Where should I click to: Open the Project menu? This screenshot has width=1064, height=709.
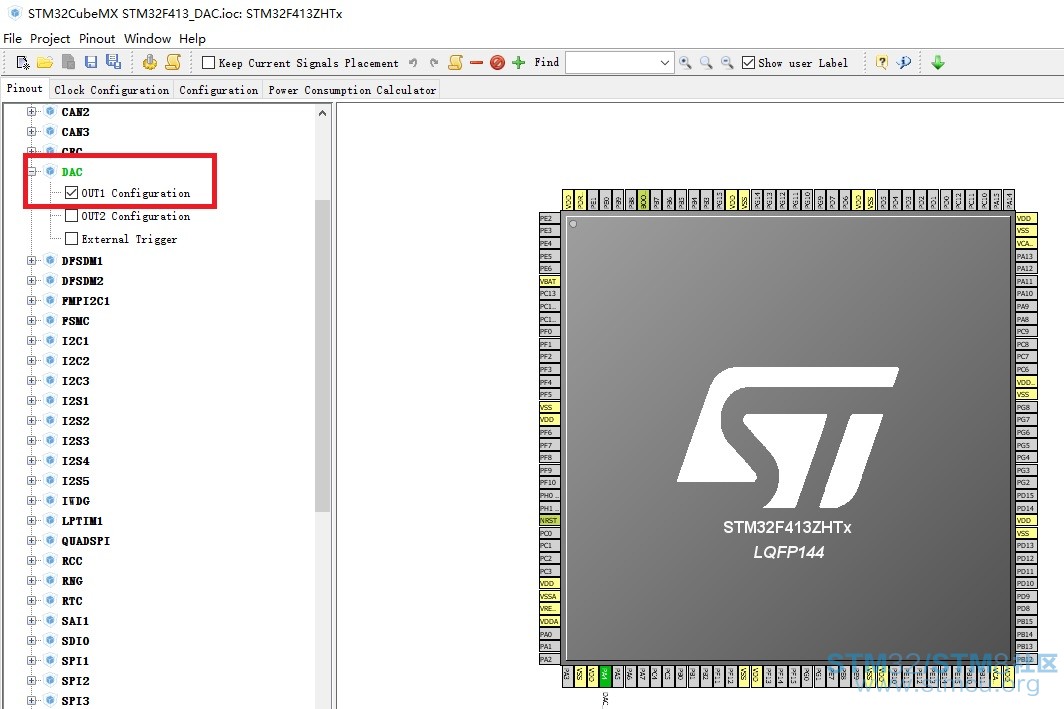pos(50,39)
